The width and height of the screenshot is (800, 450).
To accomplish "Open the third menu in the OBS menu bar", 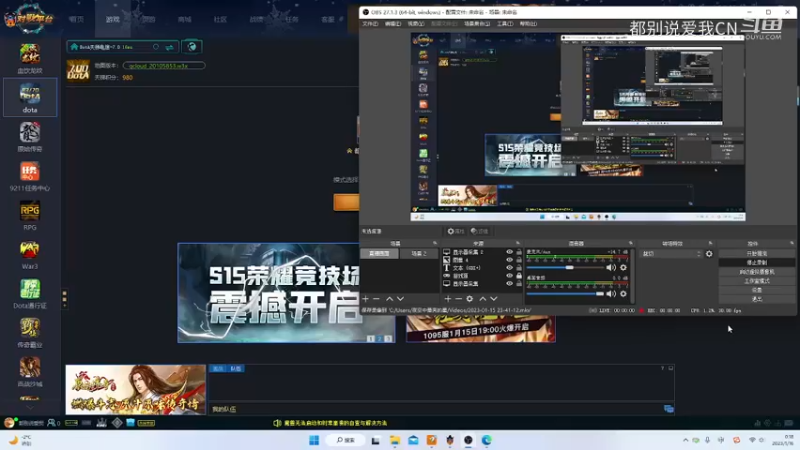I will point(415,23).
